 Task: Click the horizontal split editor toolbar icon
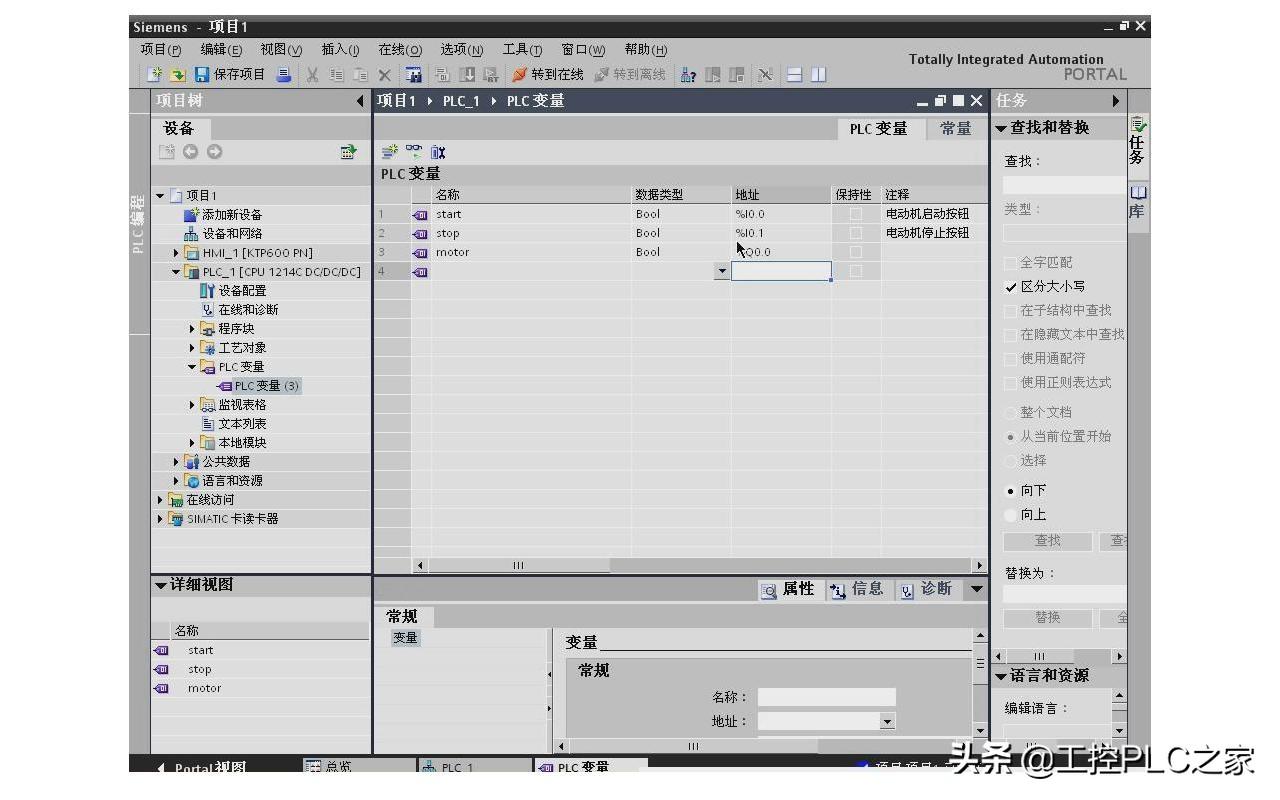click(795, 75)
